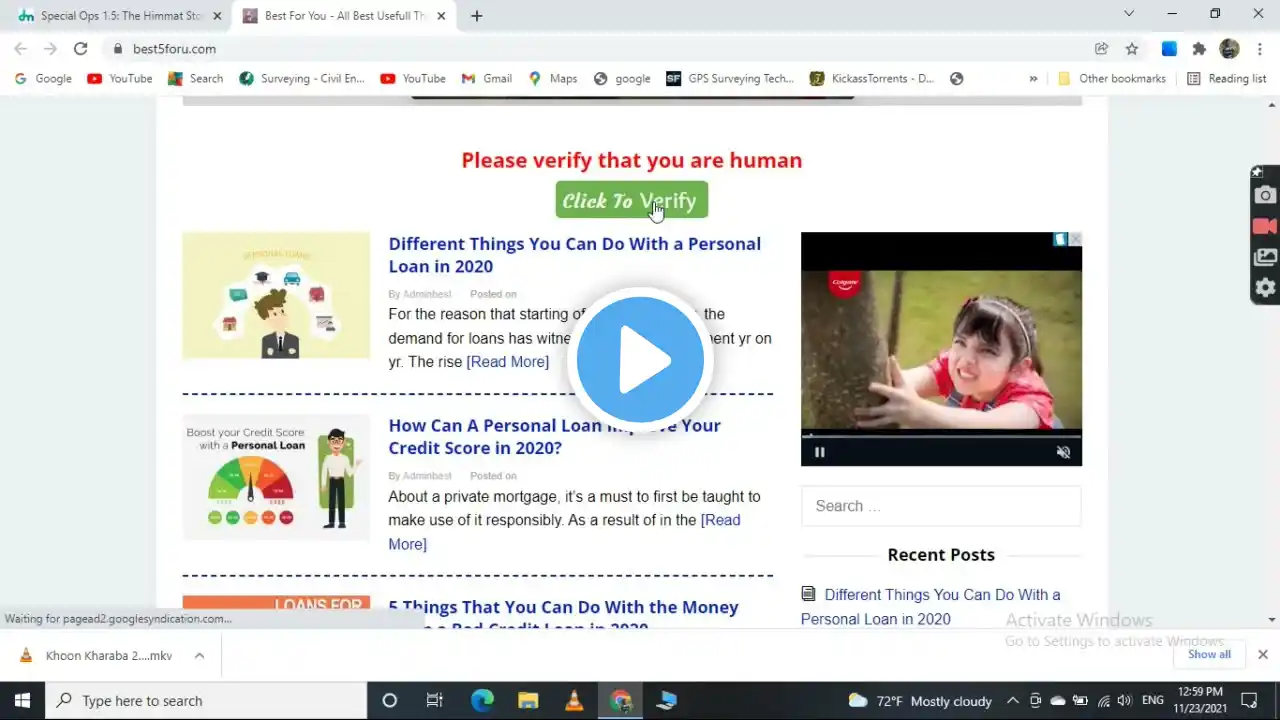Switch to the Special Ops 1.5 tab
This screenshot has height=720, width=1280.
118,16
